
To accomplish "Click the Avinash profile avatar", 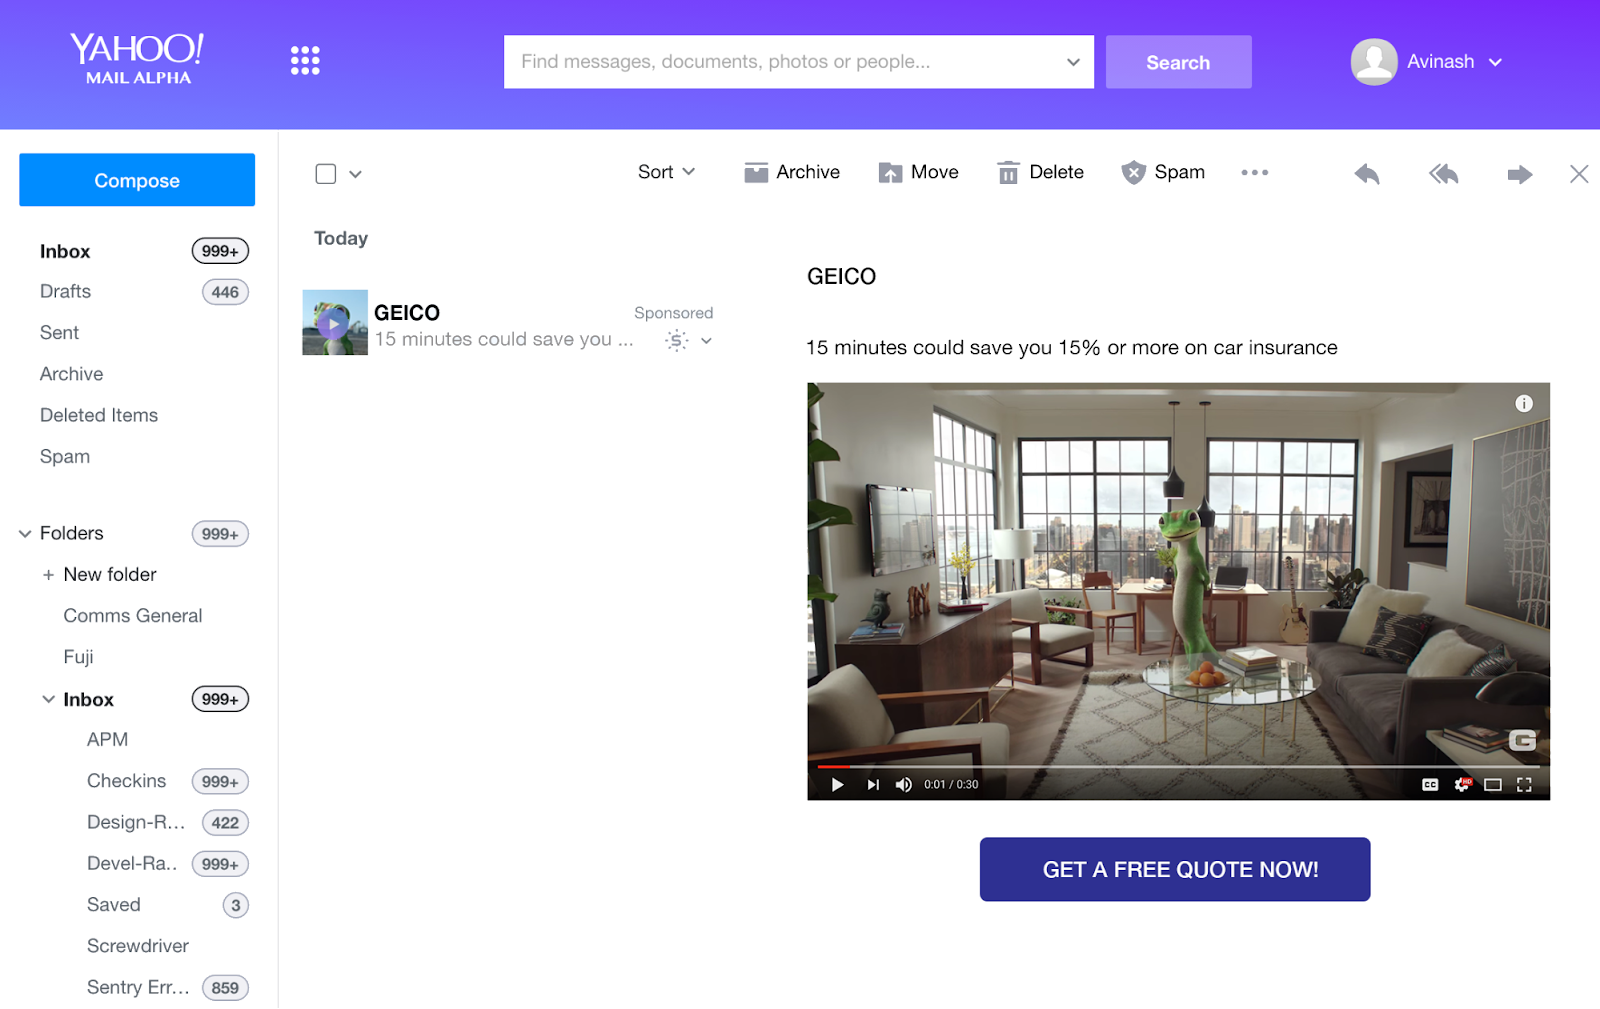I will click(1374, 62).
